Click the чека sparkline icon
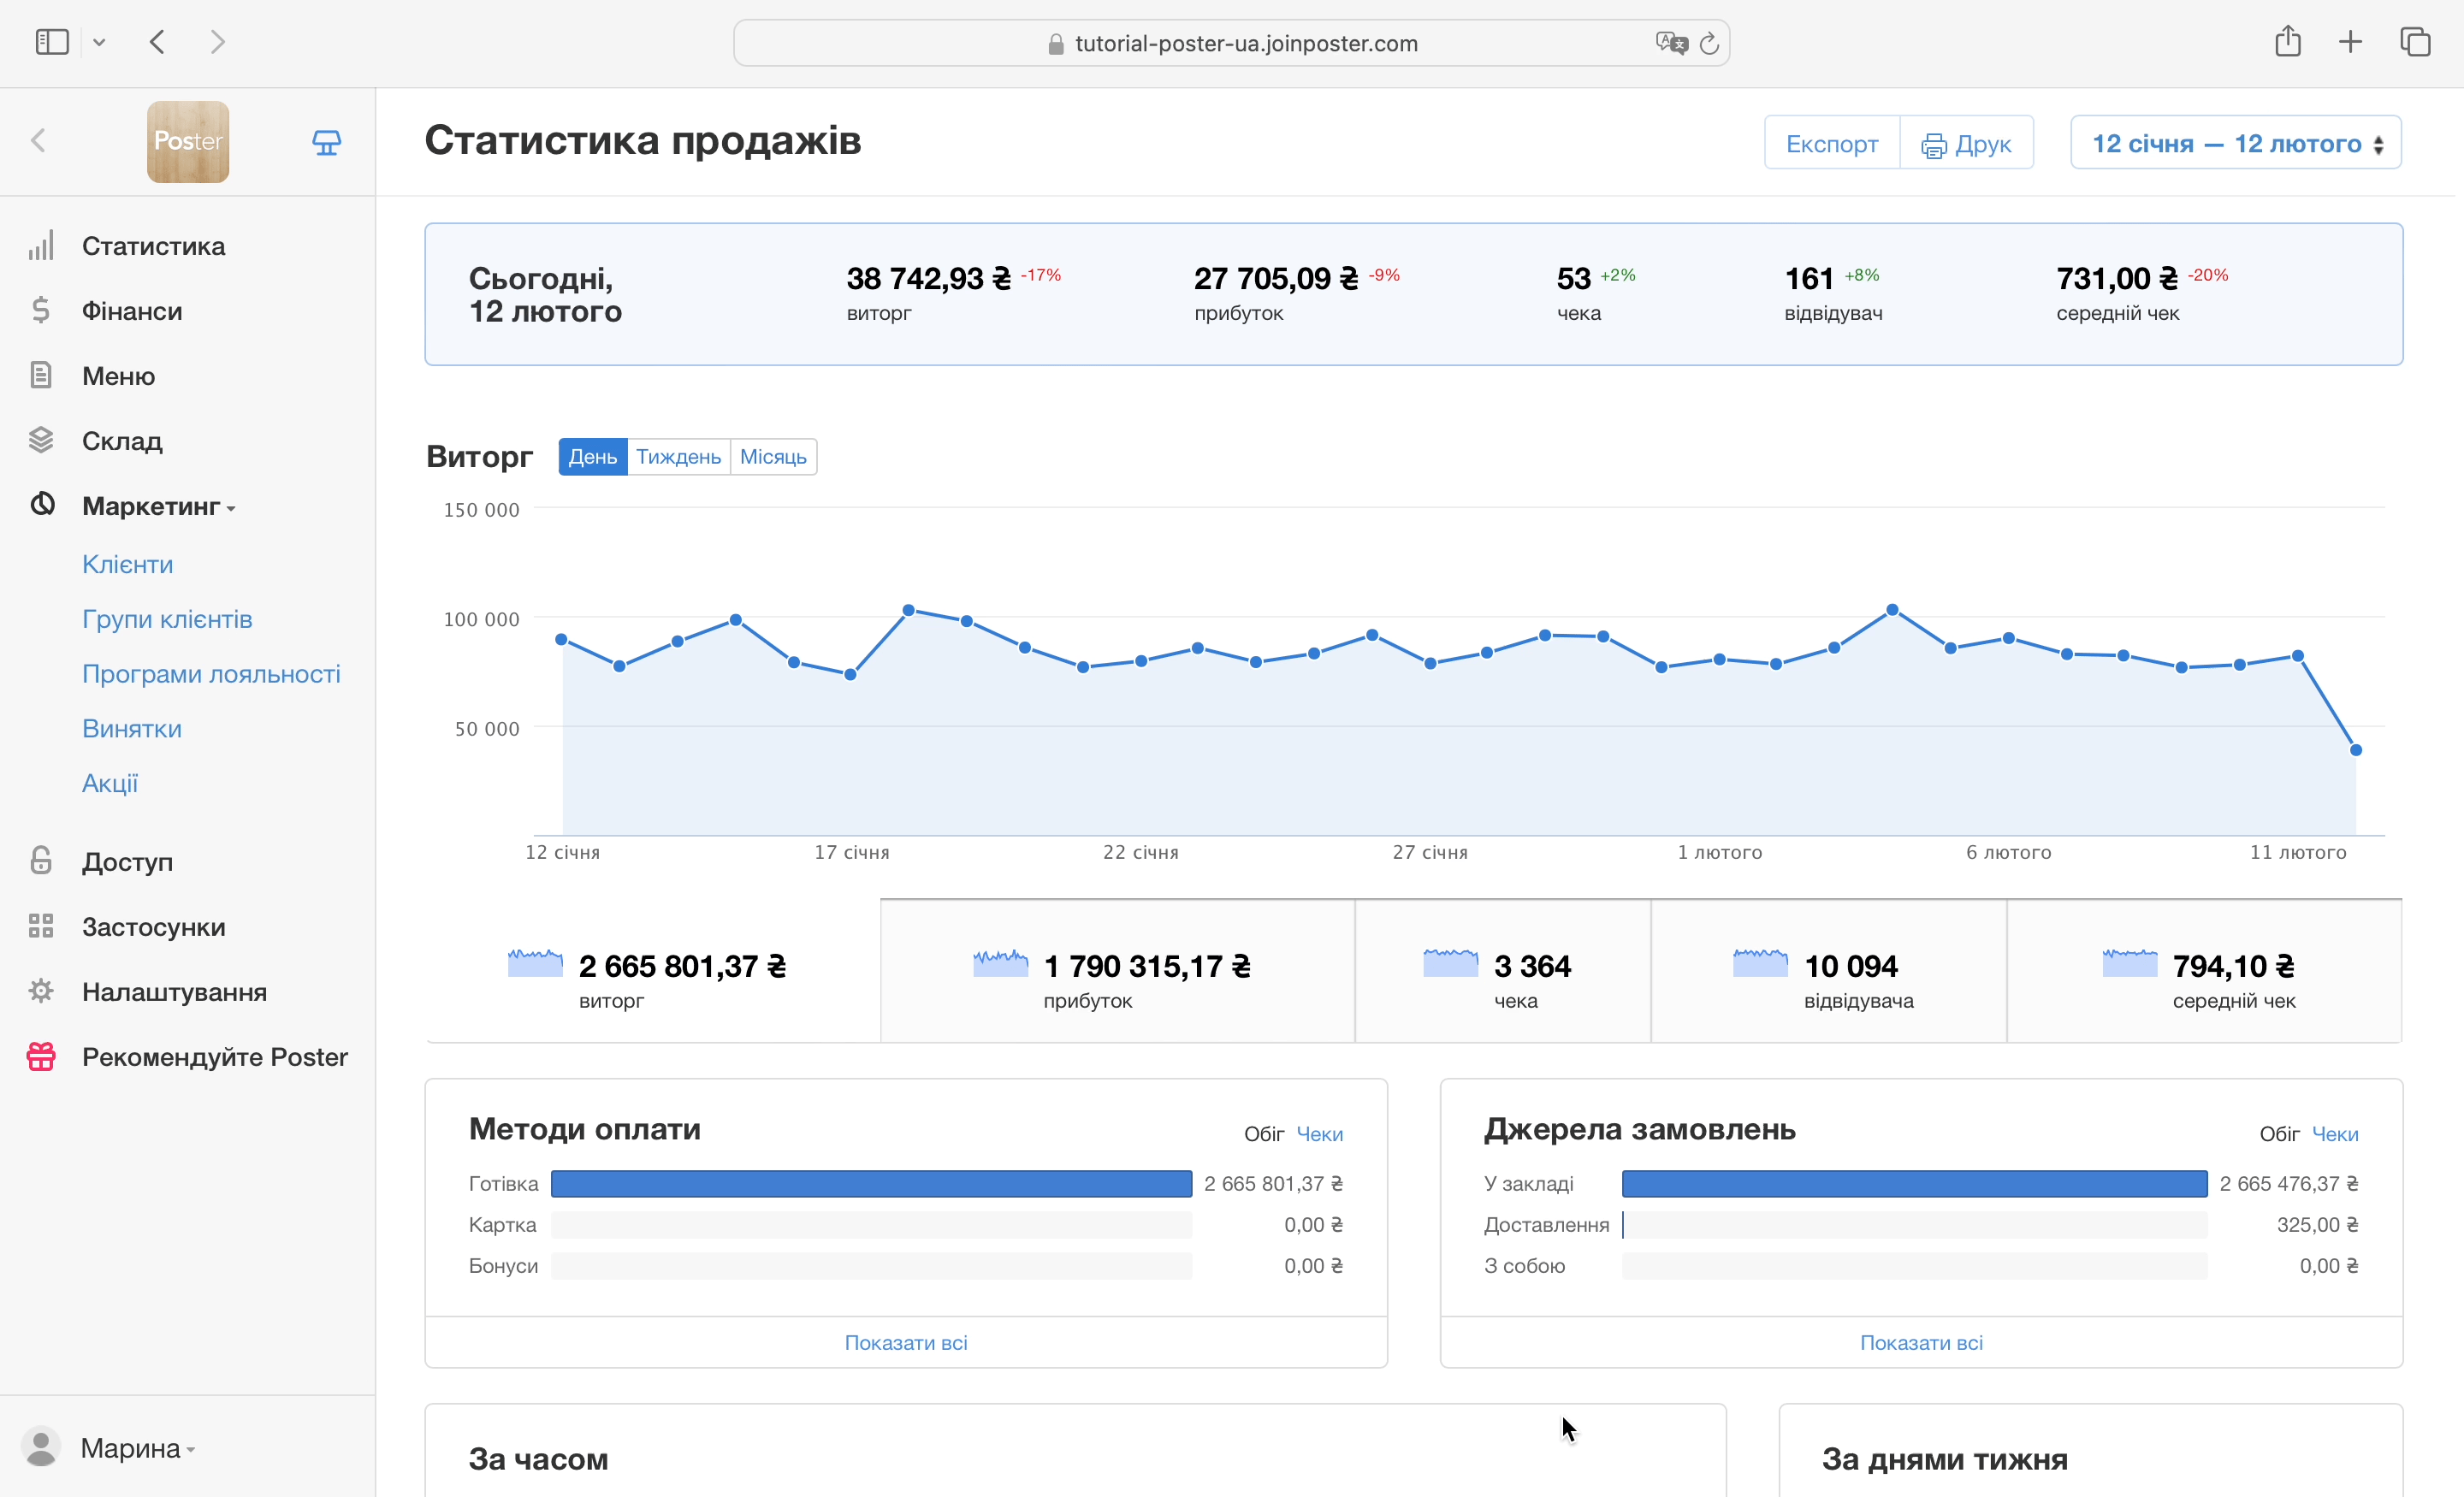Screen dimensions: 2464x1497 click(x=1450, y=963)
